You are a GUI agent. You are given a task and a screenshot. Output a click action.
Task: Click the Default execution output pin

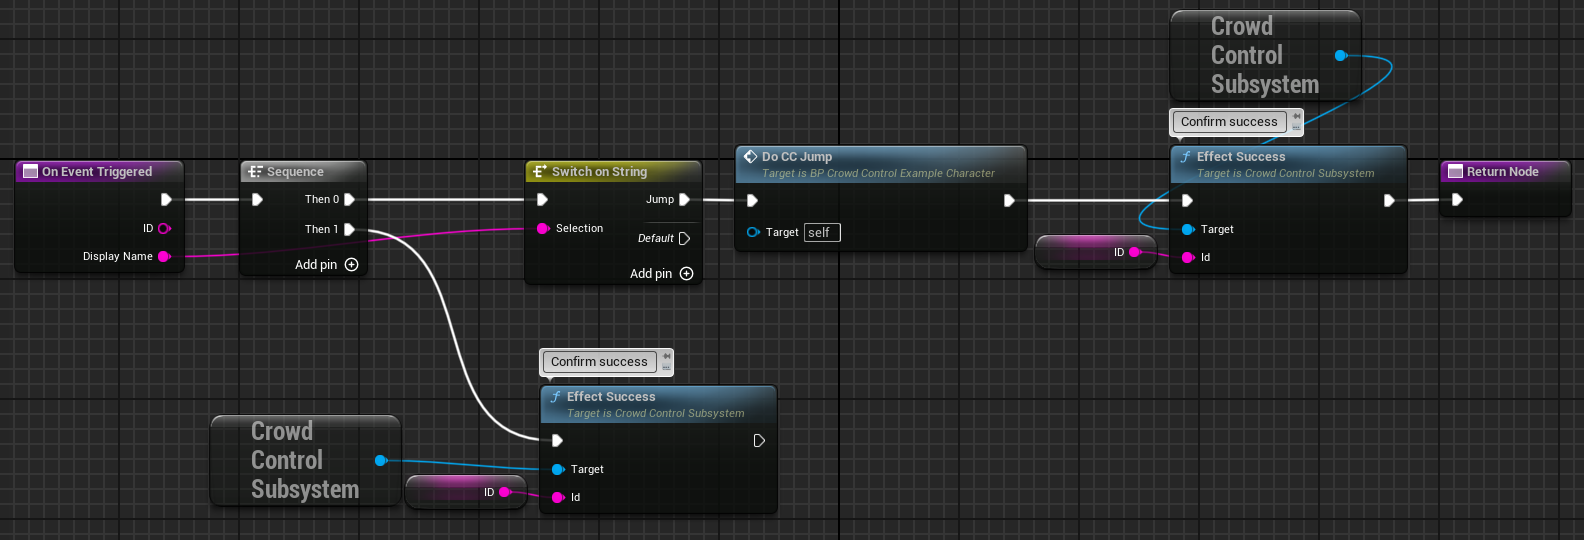(x=684, y=239)
